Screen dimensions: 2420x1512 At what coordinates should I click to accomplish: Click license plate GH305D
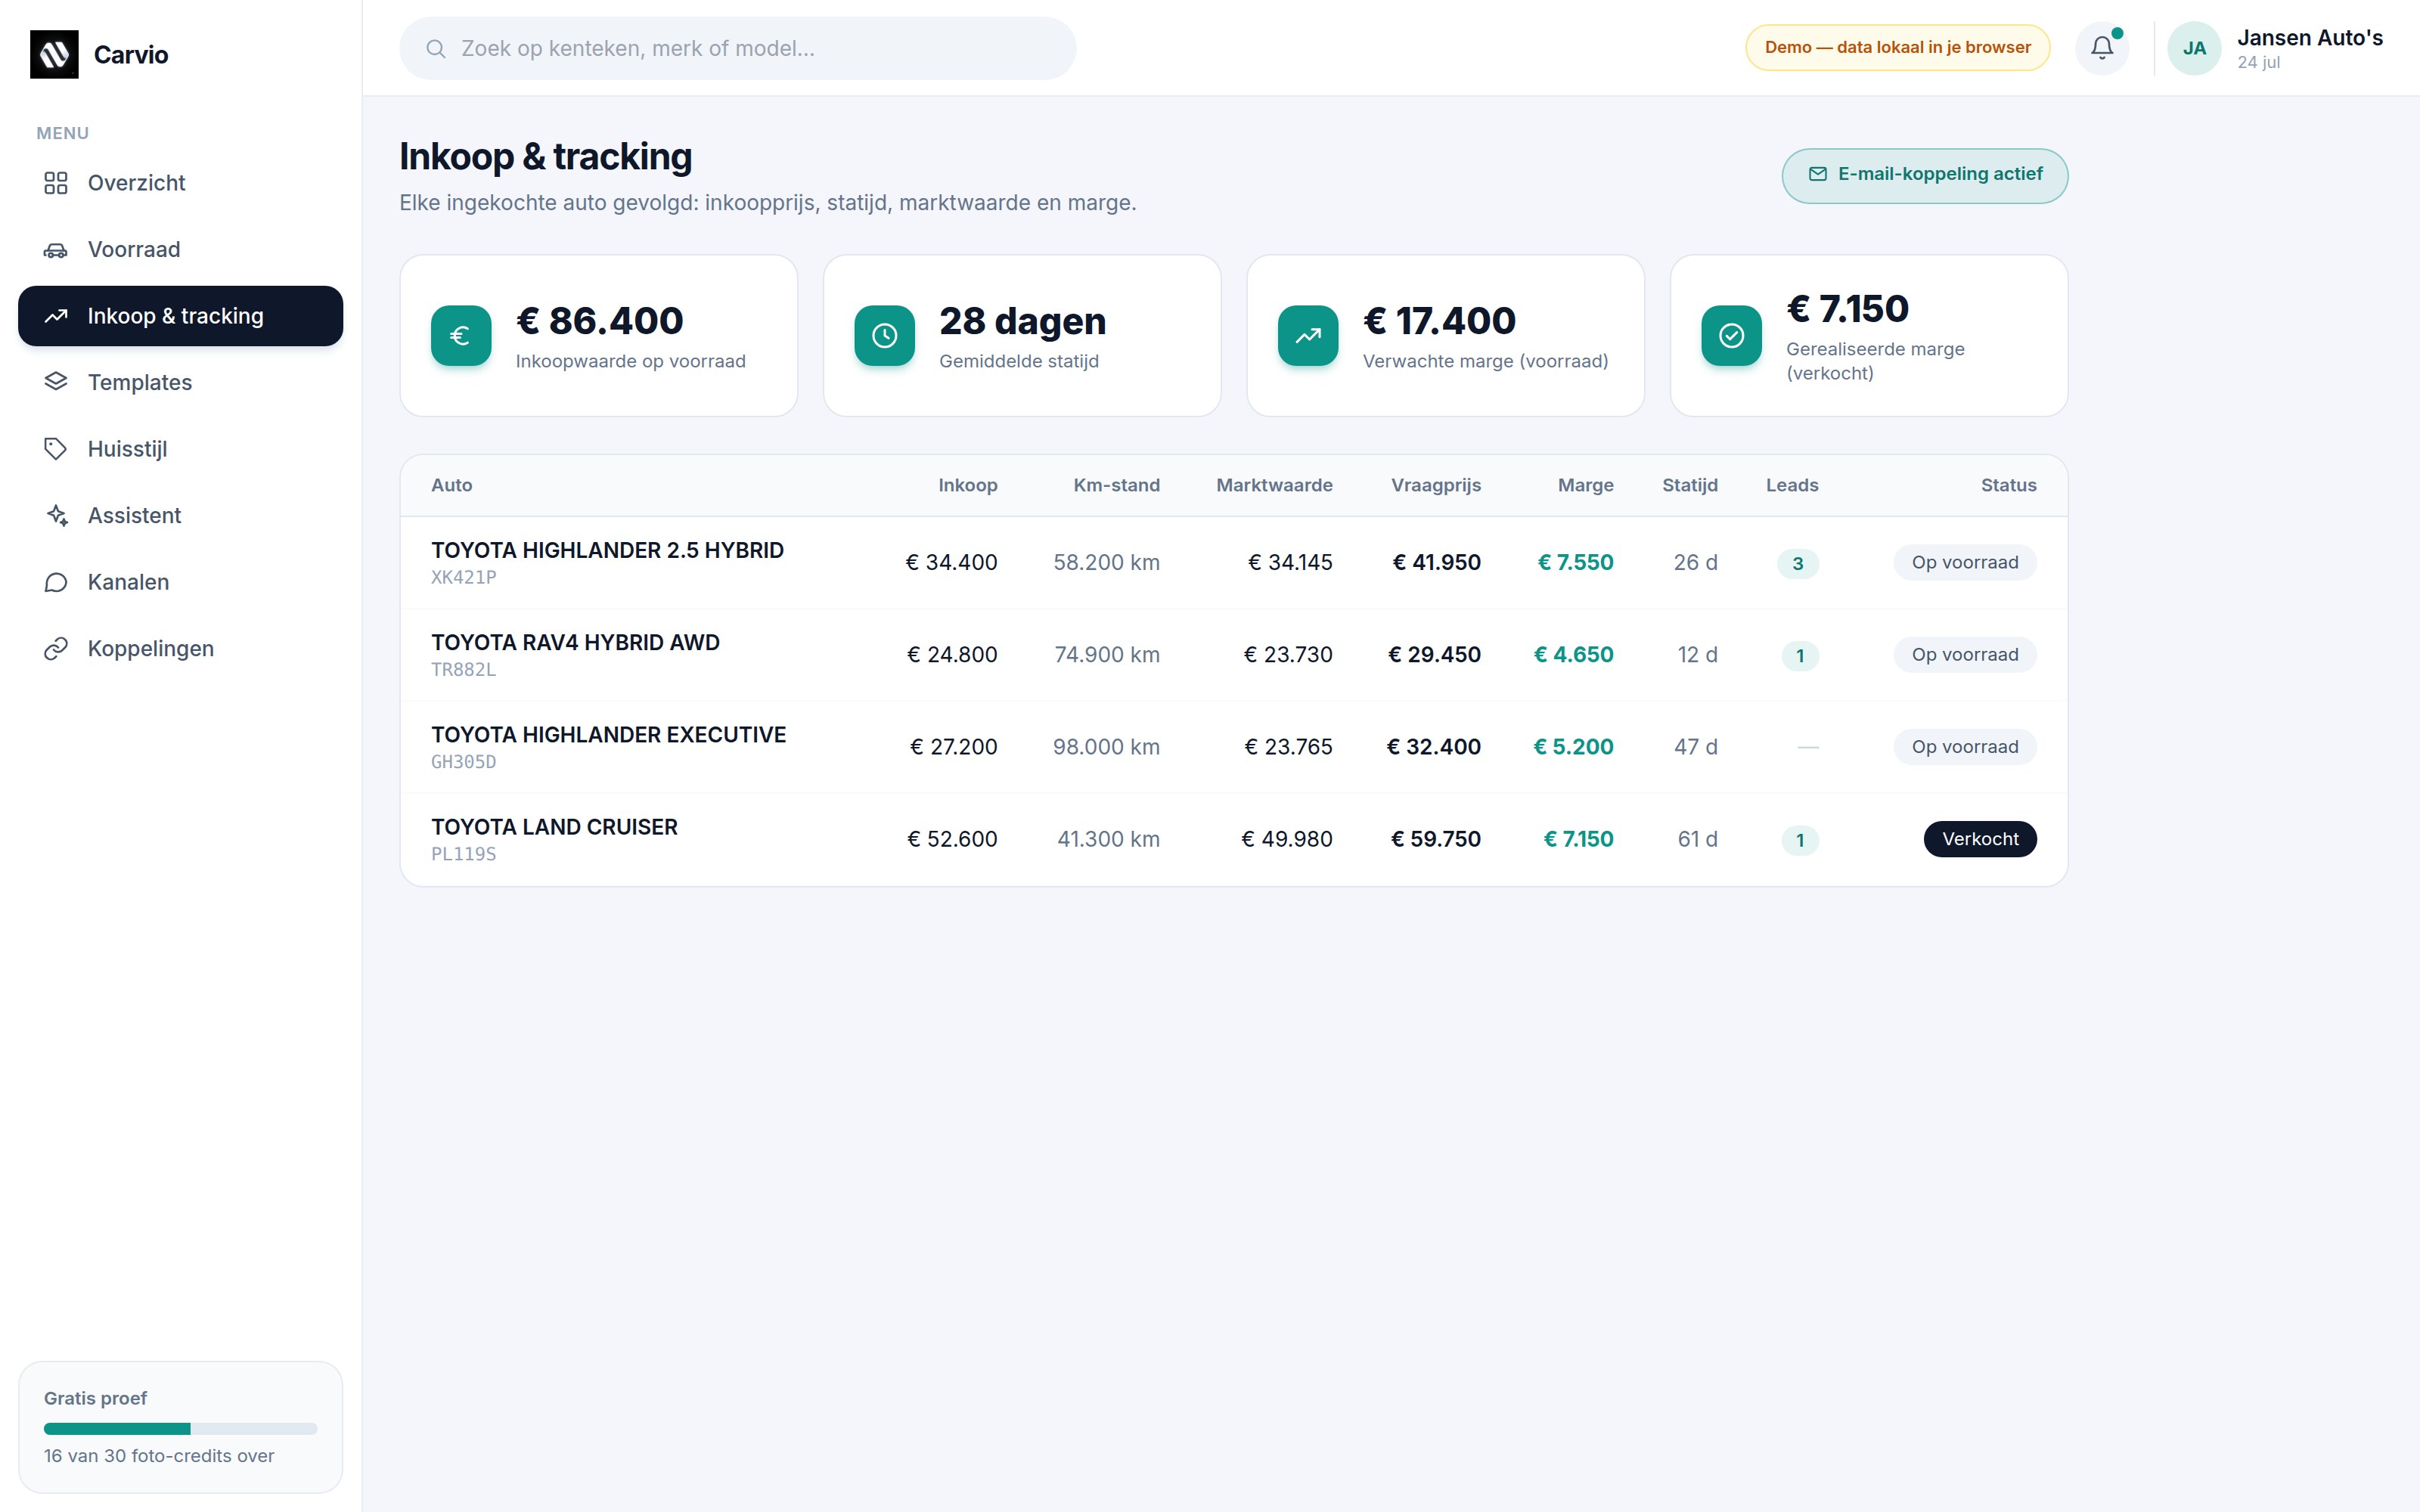(x=463, y=762)
